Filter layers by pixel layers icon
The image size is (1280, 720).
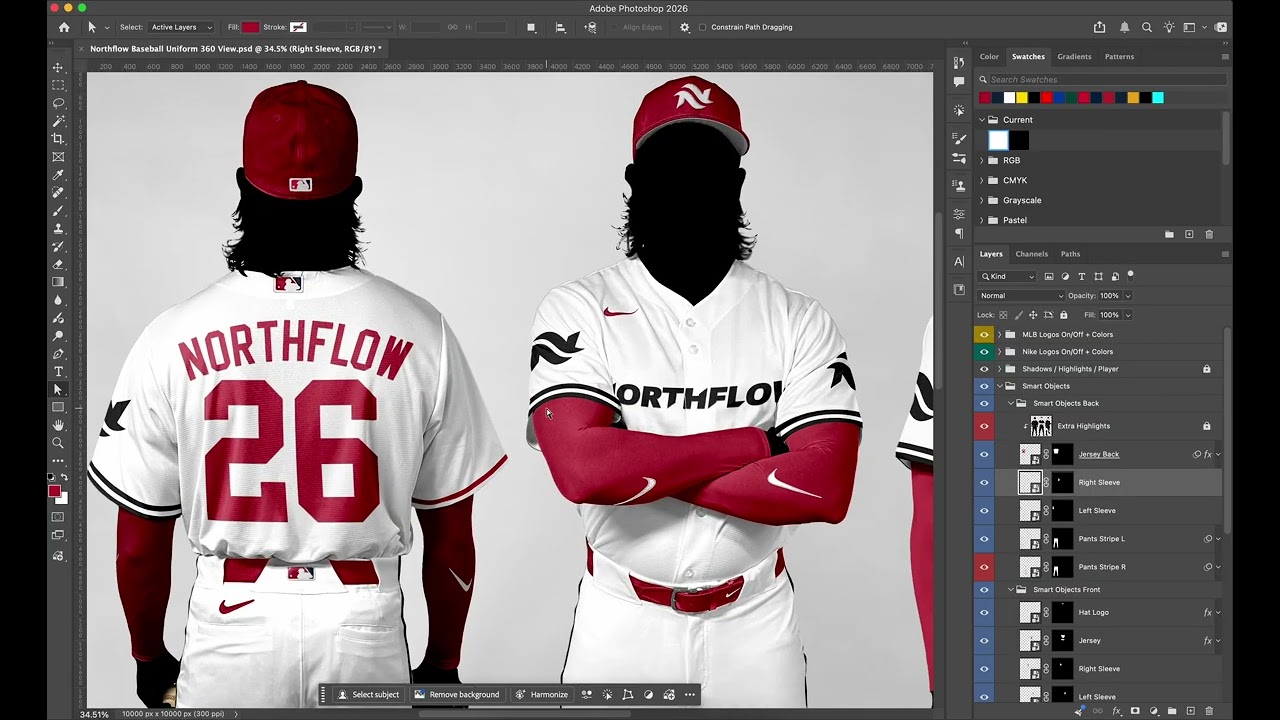tap(1048, 276)
